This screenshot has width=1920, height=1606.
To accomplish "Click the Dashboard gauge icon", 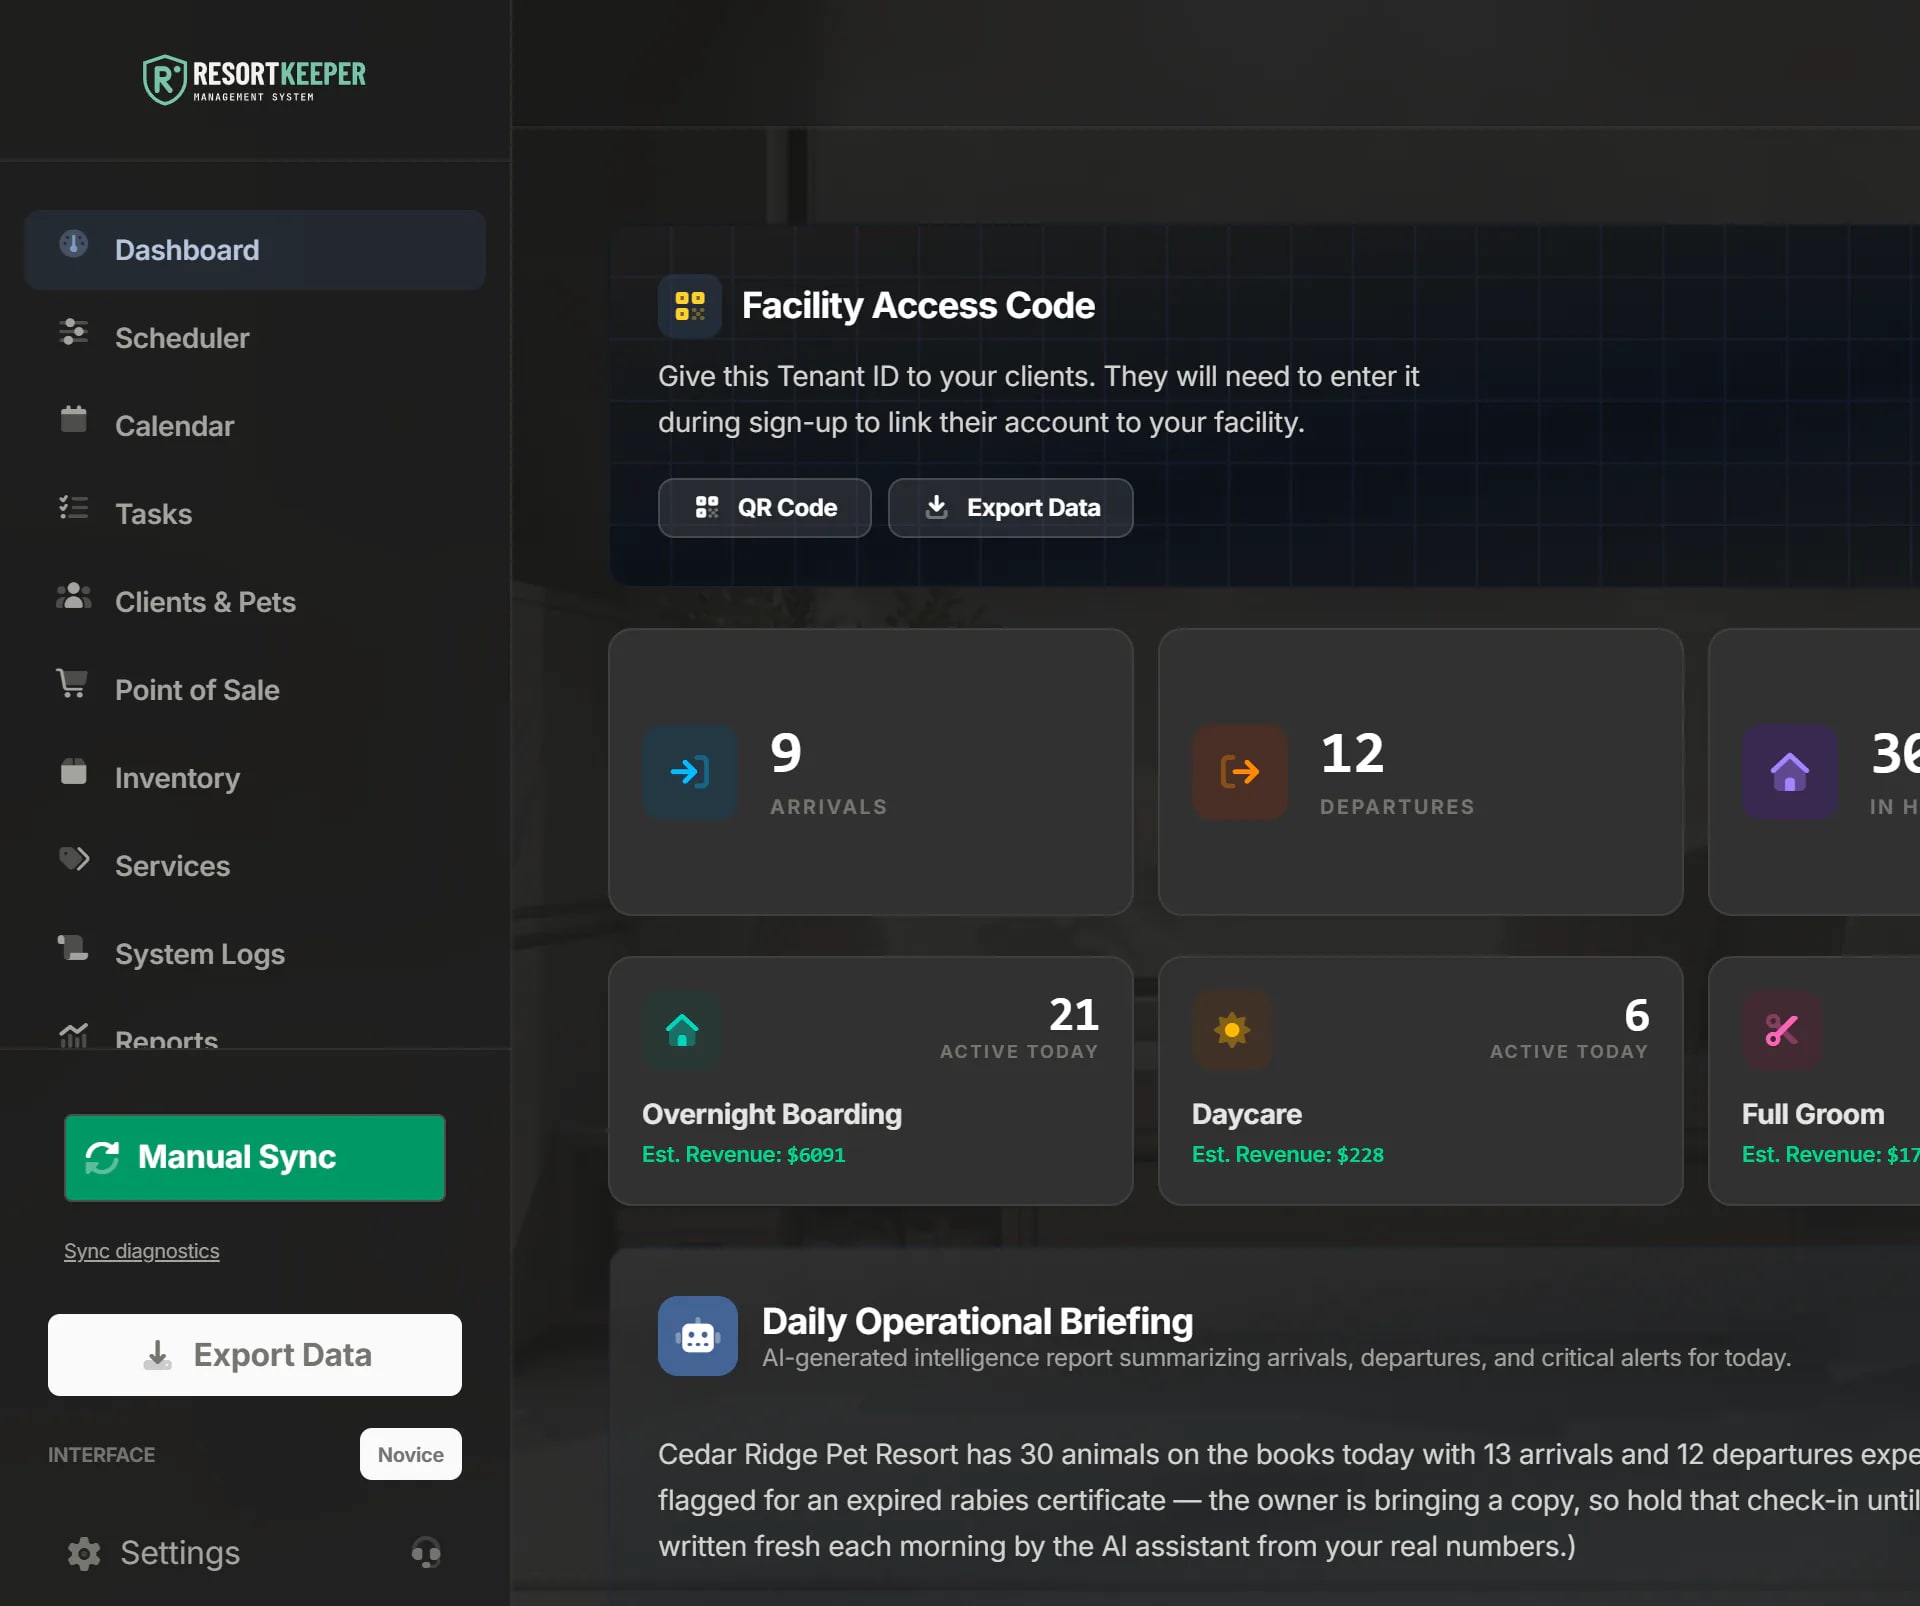I will 74,244.
